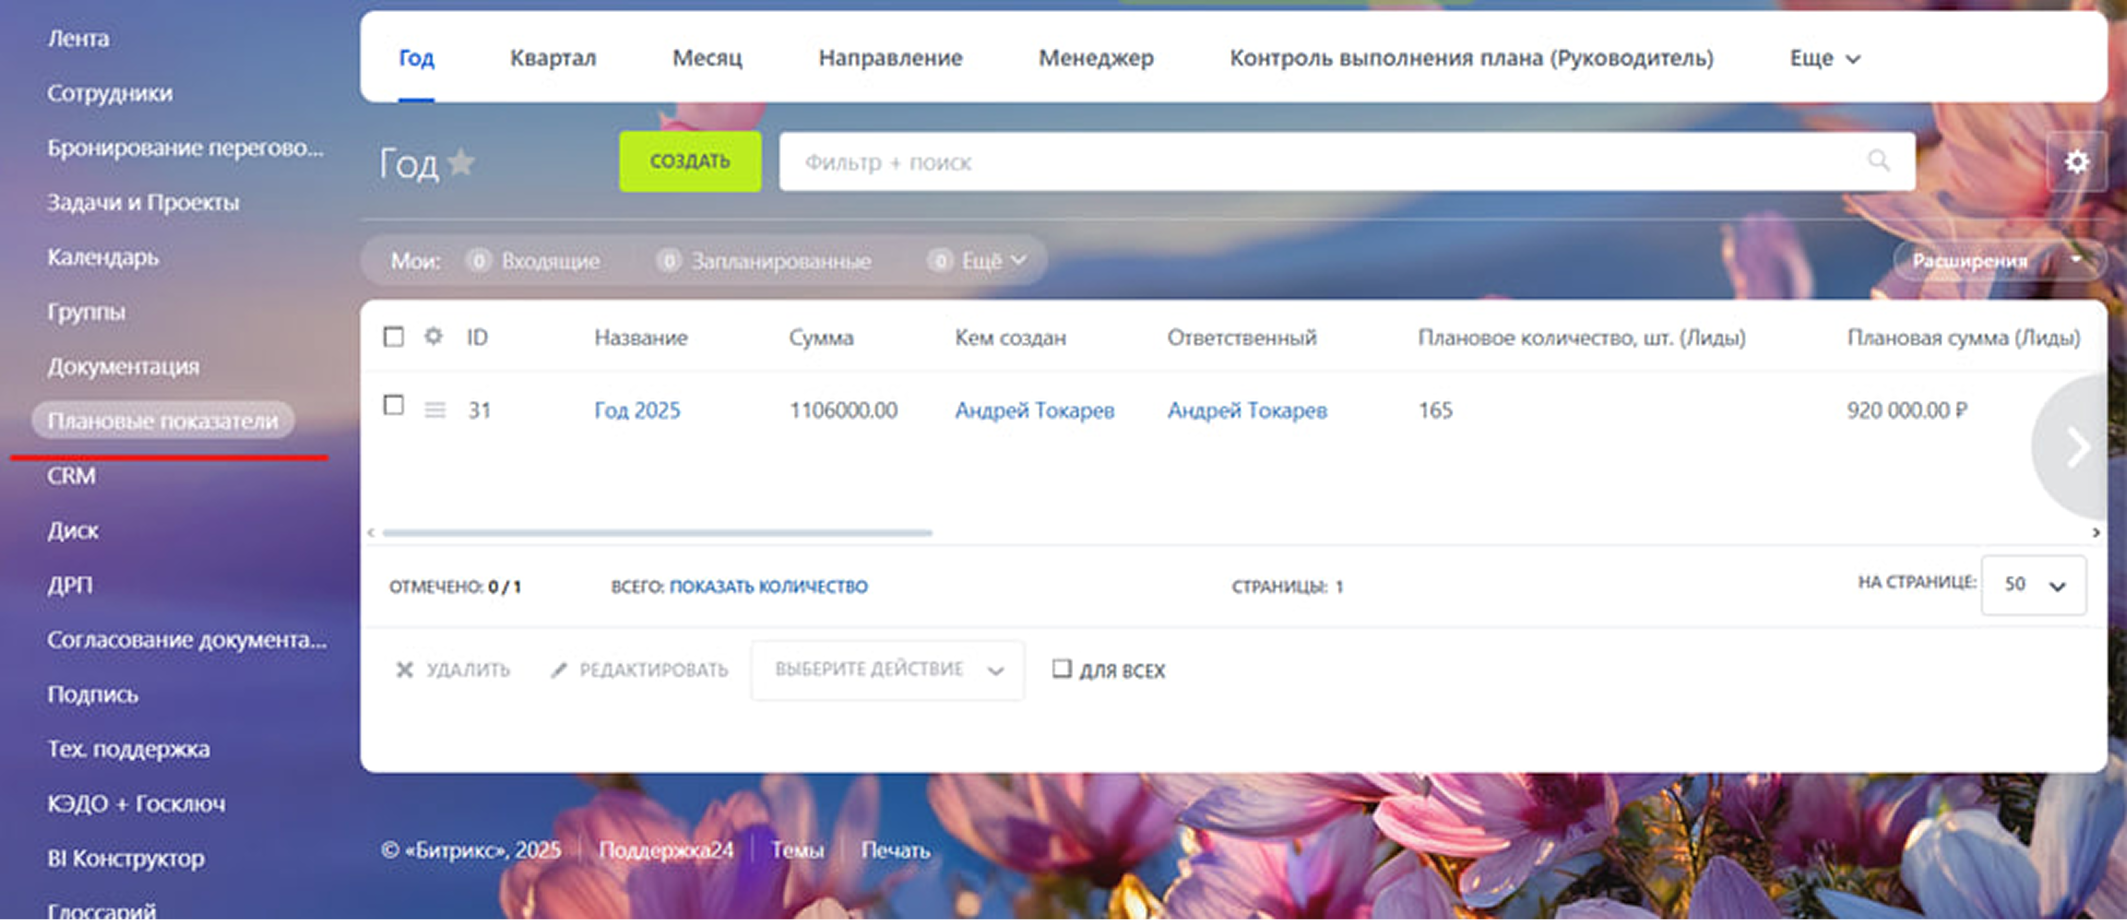Check the box for row Год 2025
The height and width of the screenshot is (920, 2127).
coord(394,406)
